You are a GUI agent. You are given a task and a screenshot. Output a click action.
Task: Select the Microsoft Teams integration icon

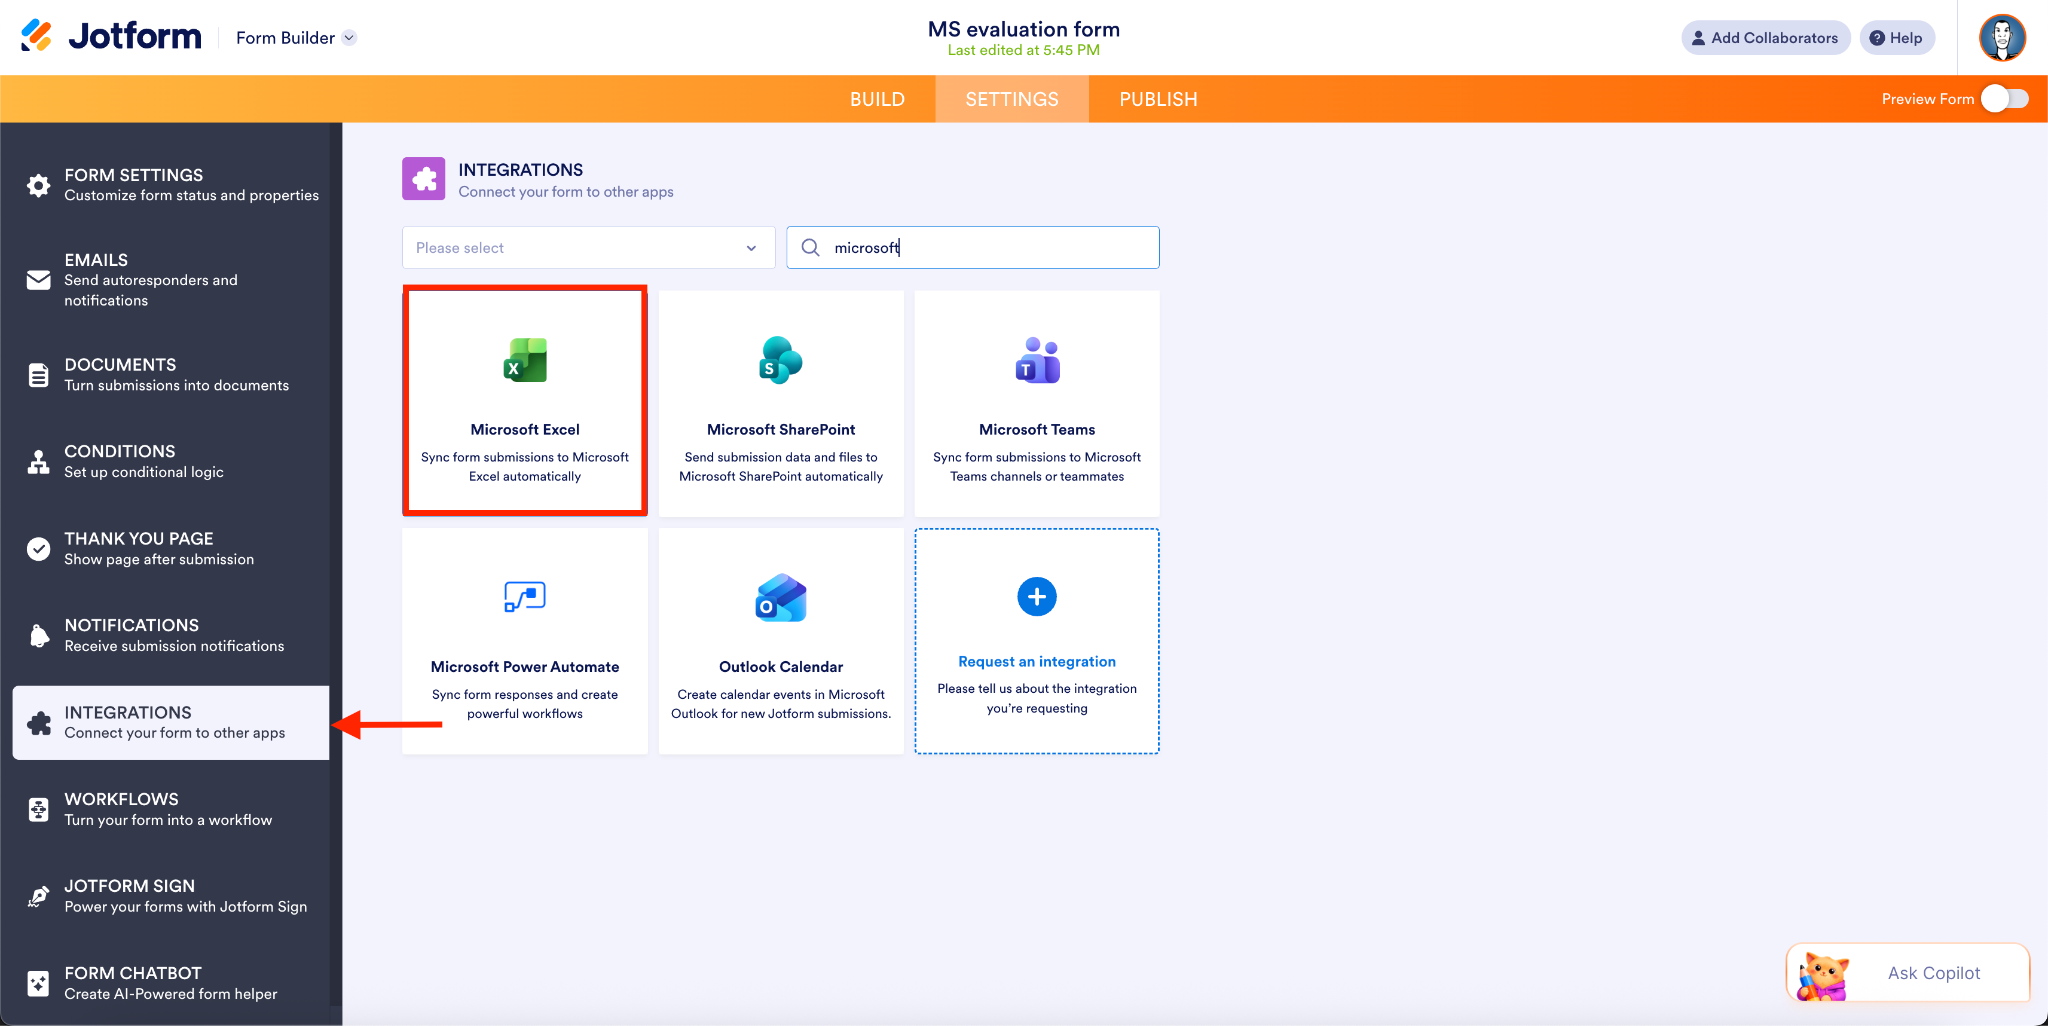point(1036,361)
